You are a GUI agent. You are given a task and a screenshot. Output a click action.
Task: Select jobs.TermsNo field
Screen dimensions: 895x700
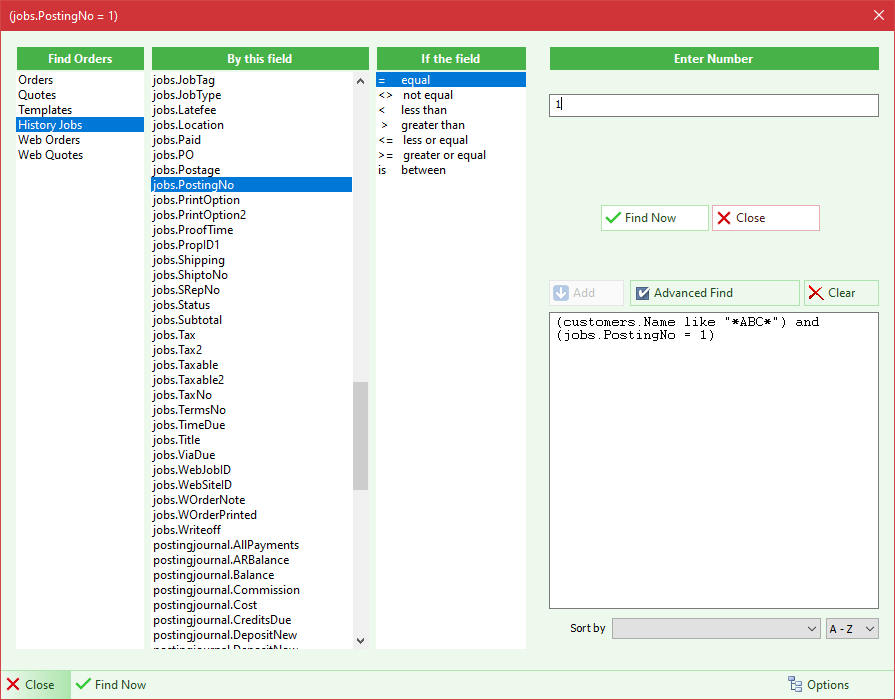(252, 409)
